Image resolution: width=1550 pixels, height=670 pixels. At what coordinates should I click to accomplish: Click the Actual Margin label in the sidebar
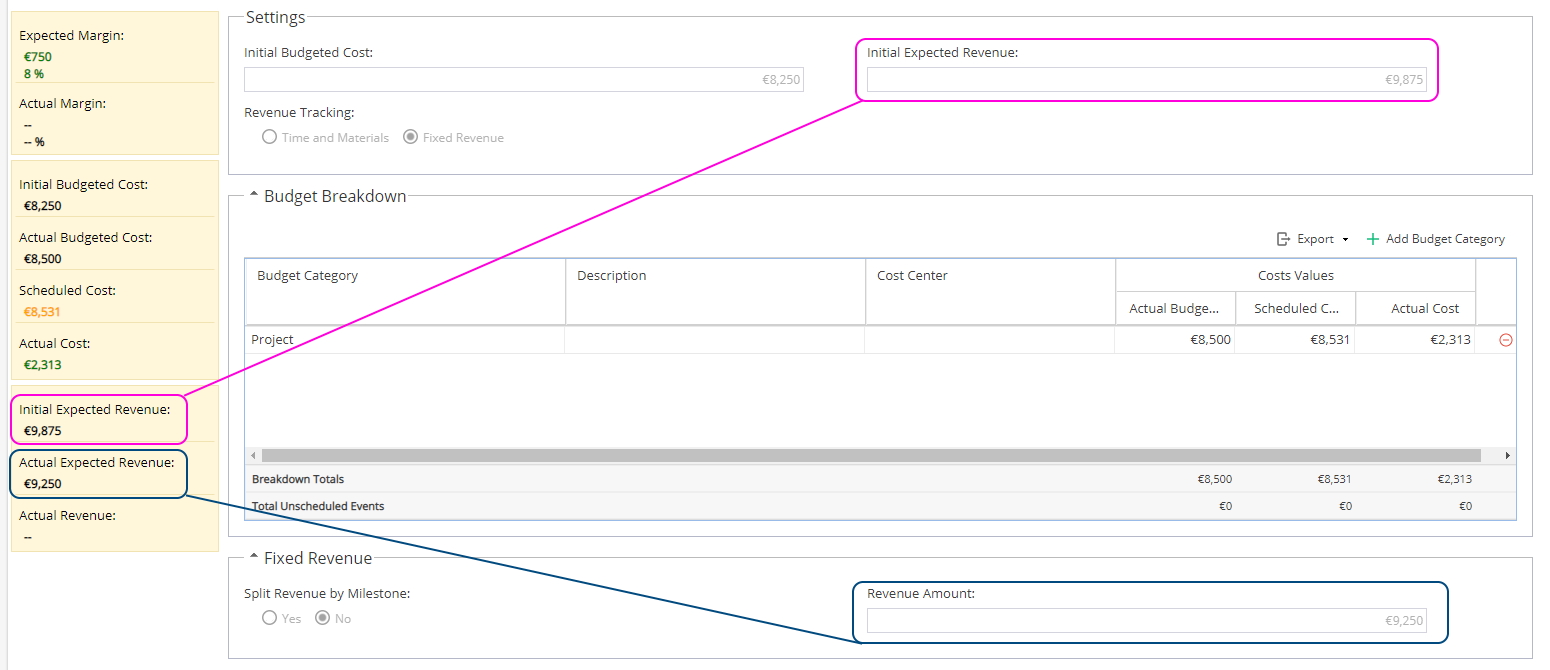[x=62, y=103]
